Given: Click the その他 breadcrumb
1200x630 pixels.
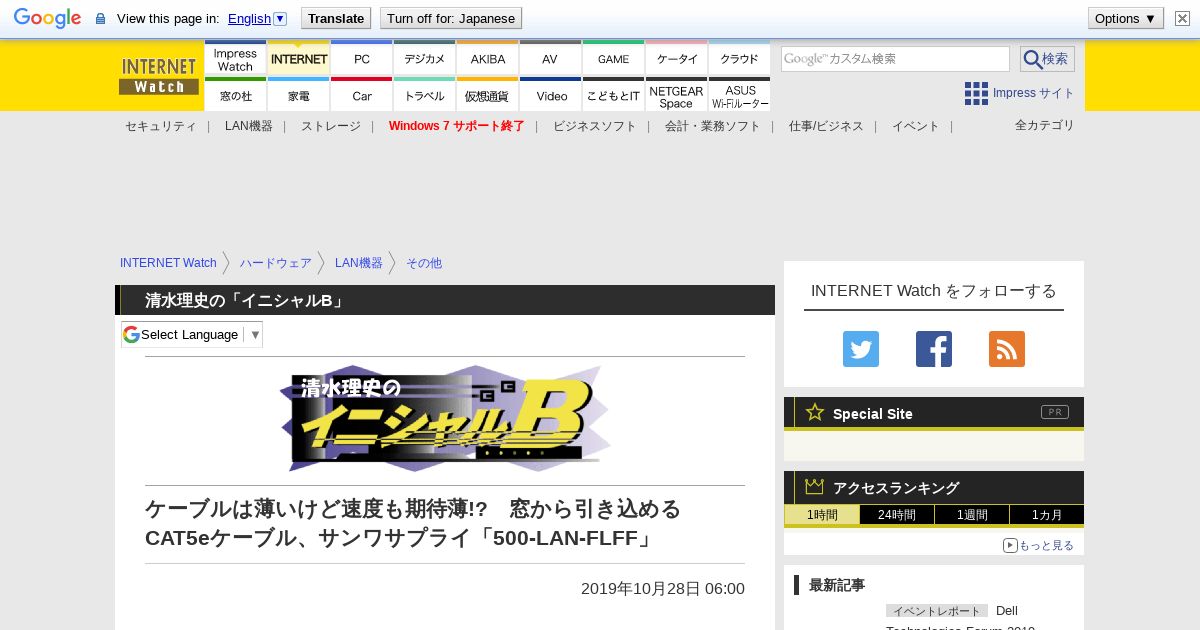Looking at the screenshot, I should pyautogui.click(x=424, y=263).
